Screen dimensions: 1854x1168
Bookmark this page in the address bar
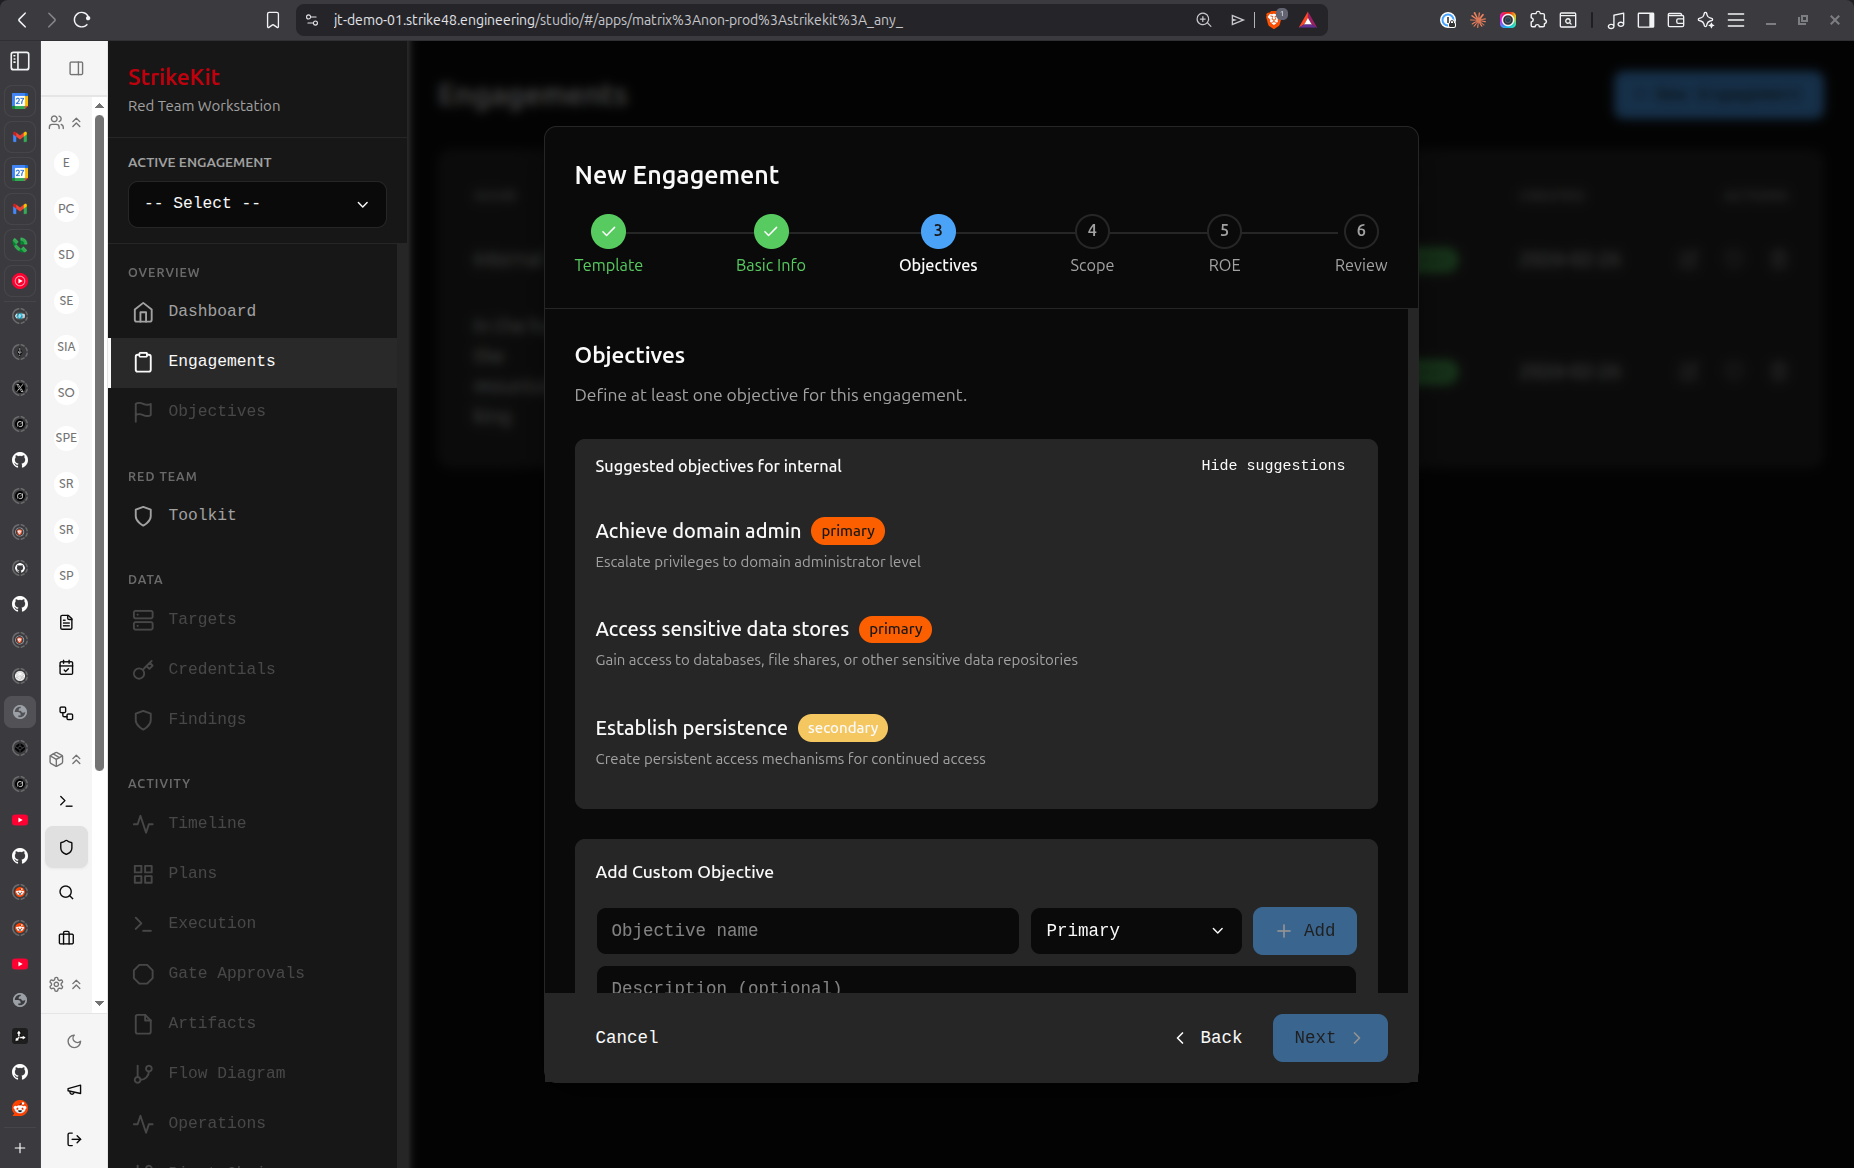pos(273,20)
